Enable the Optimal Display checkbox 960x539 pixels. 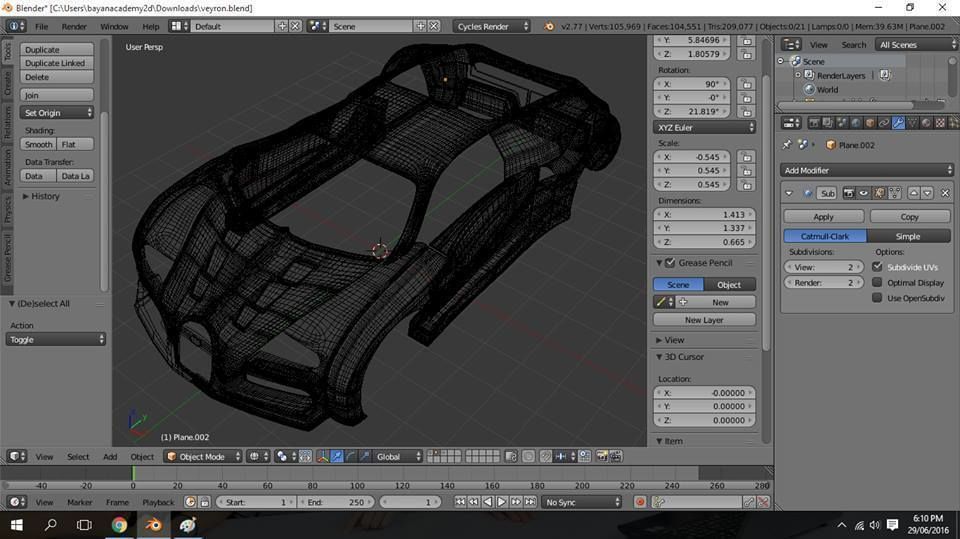tap(877, 282)
